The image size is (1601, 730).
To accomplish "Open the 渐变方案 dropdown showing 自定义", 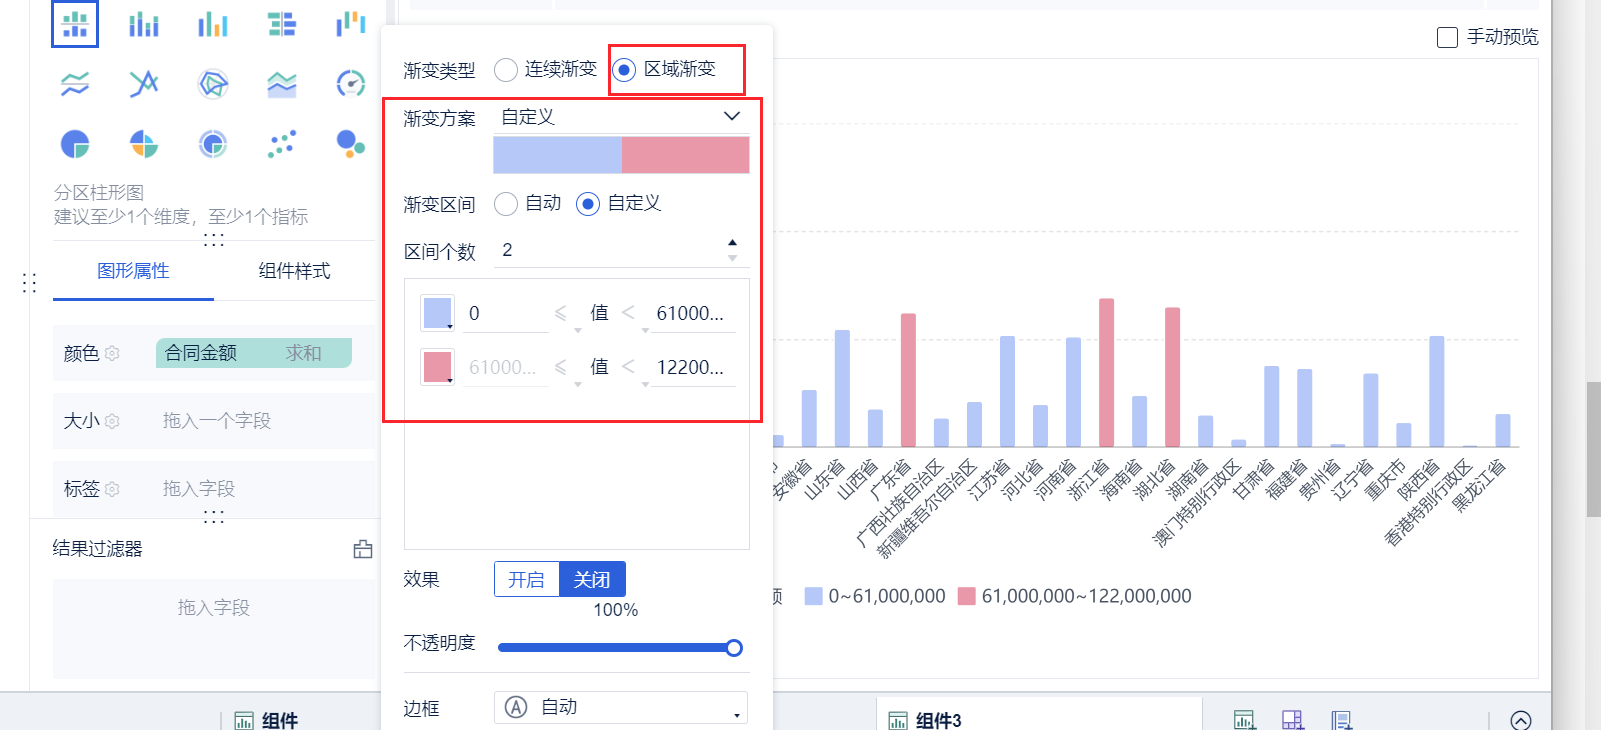I will pos(621,117).
